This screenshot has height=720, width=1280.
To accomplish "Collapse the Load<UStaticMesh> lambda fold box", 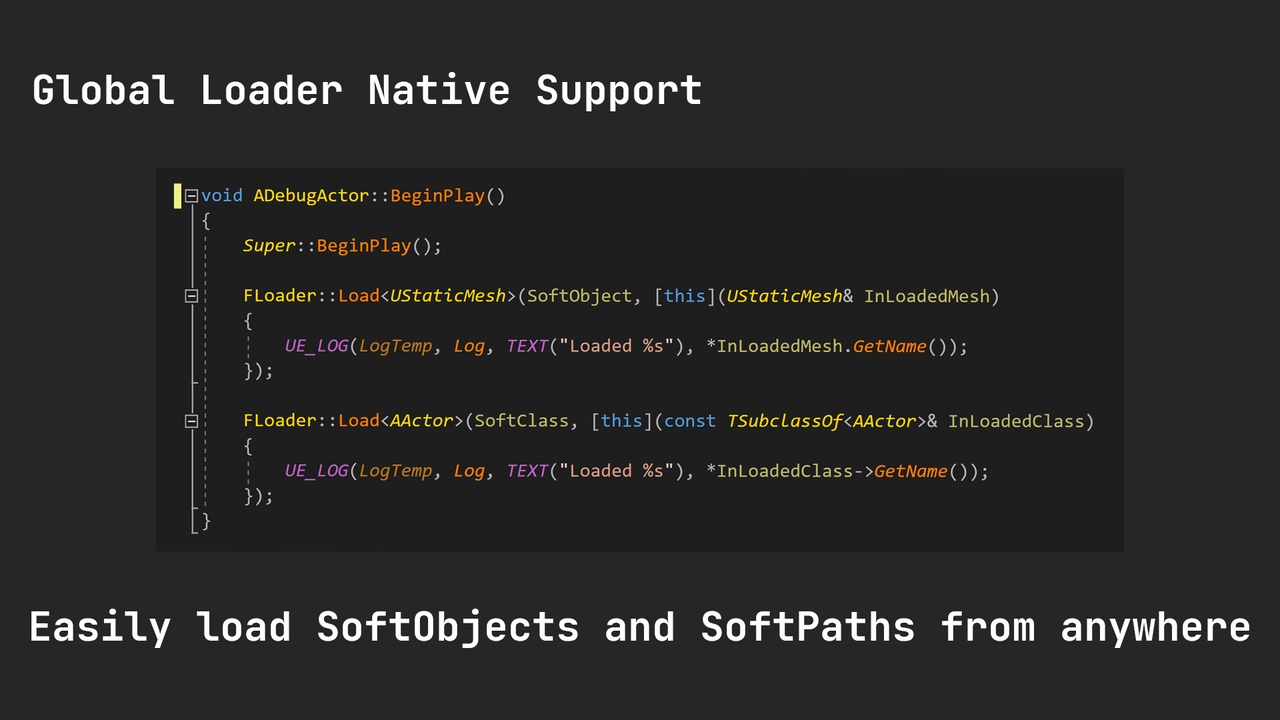I will point(191,296).
